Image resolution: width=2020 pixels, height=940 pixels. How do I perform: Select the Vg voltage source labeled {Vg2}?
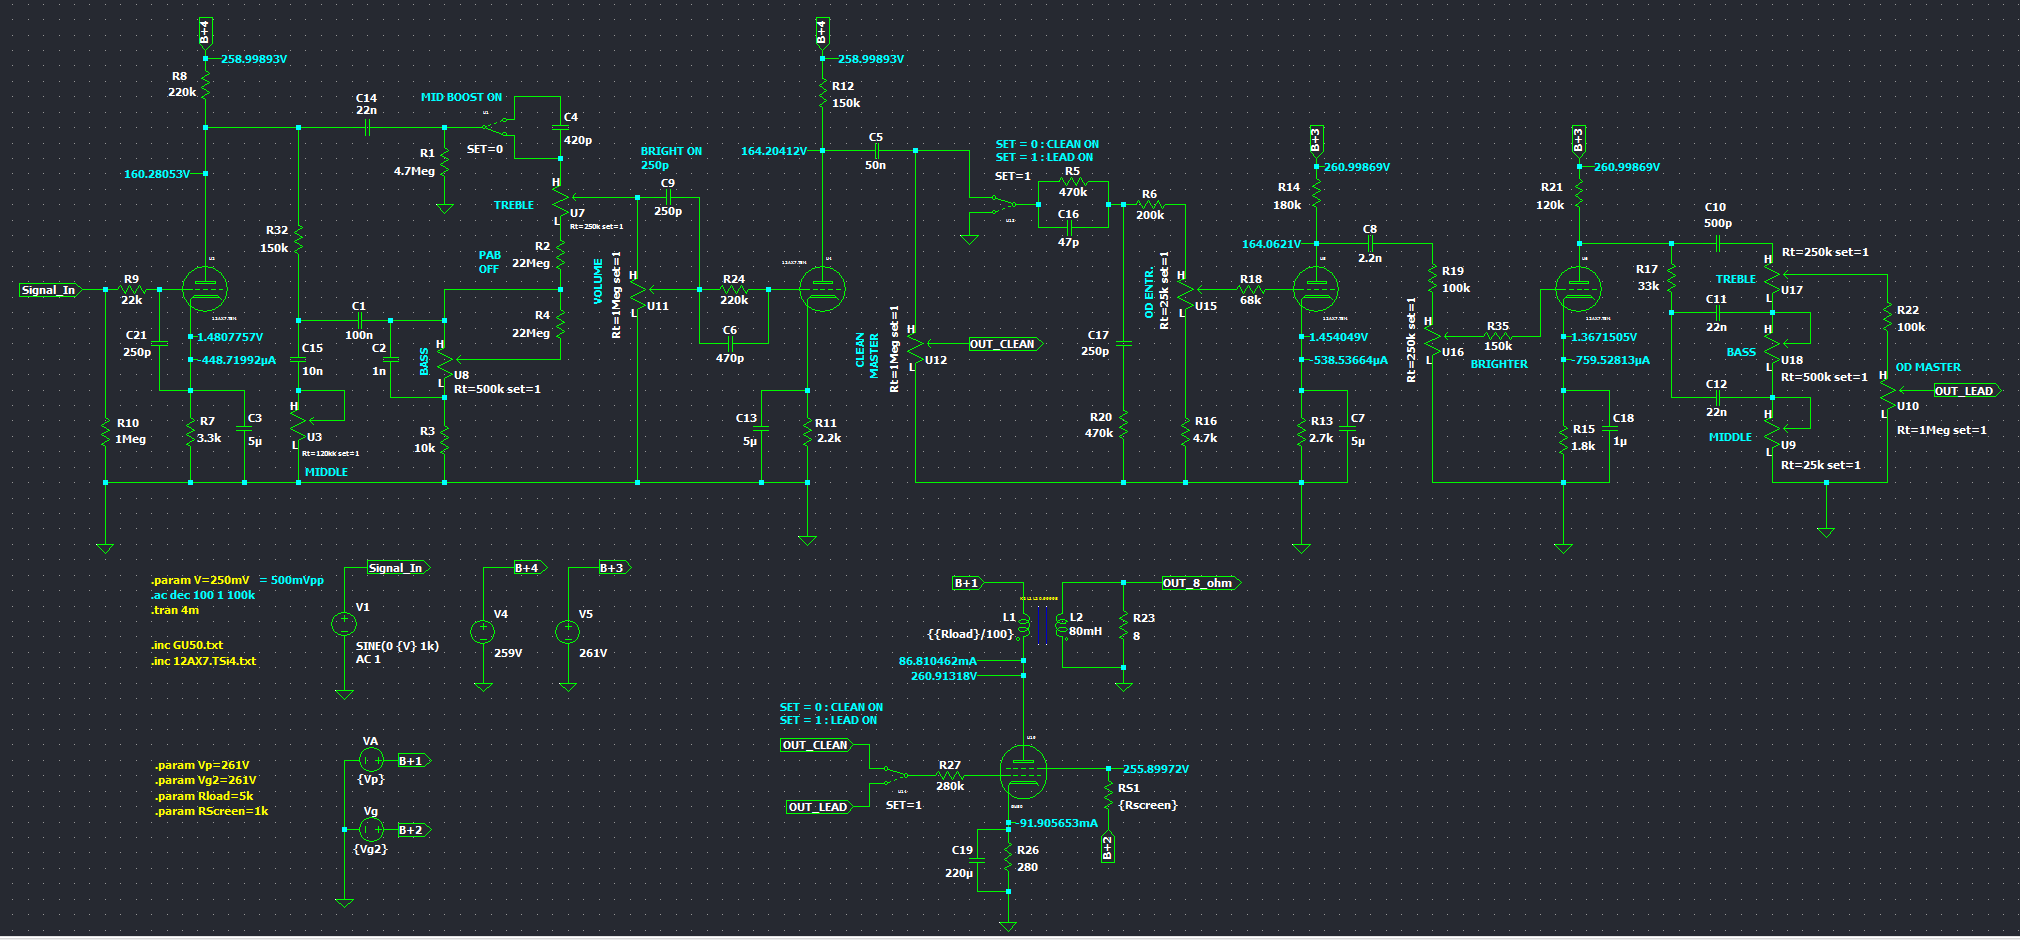[371, 830]
